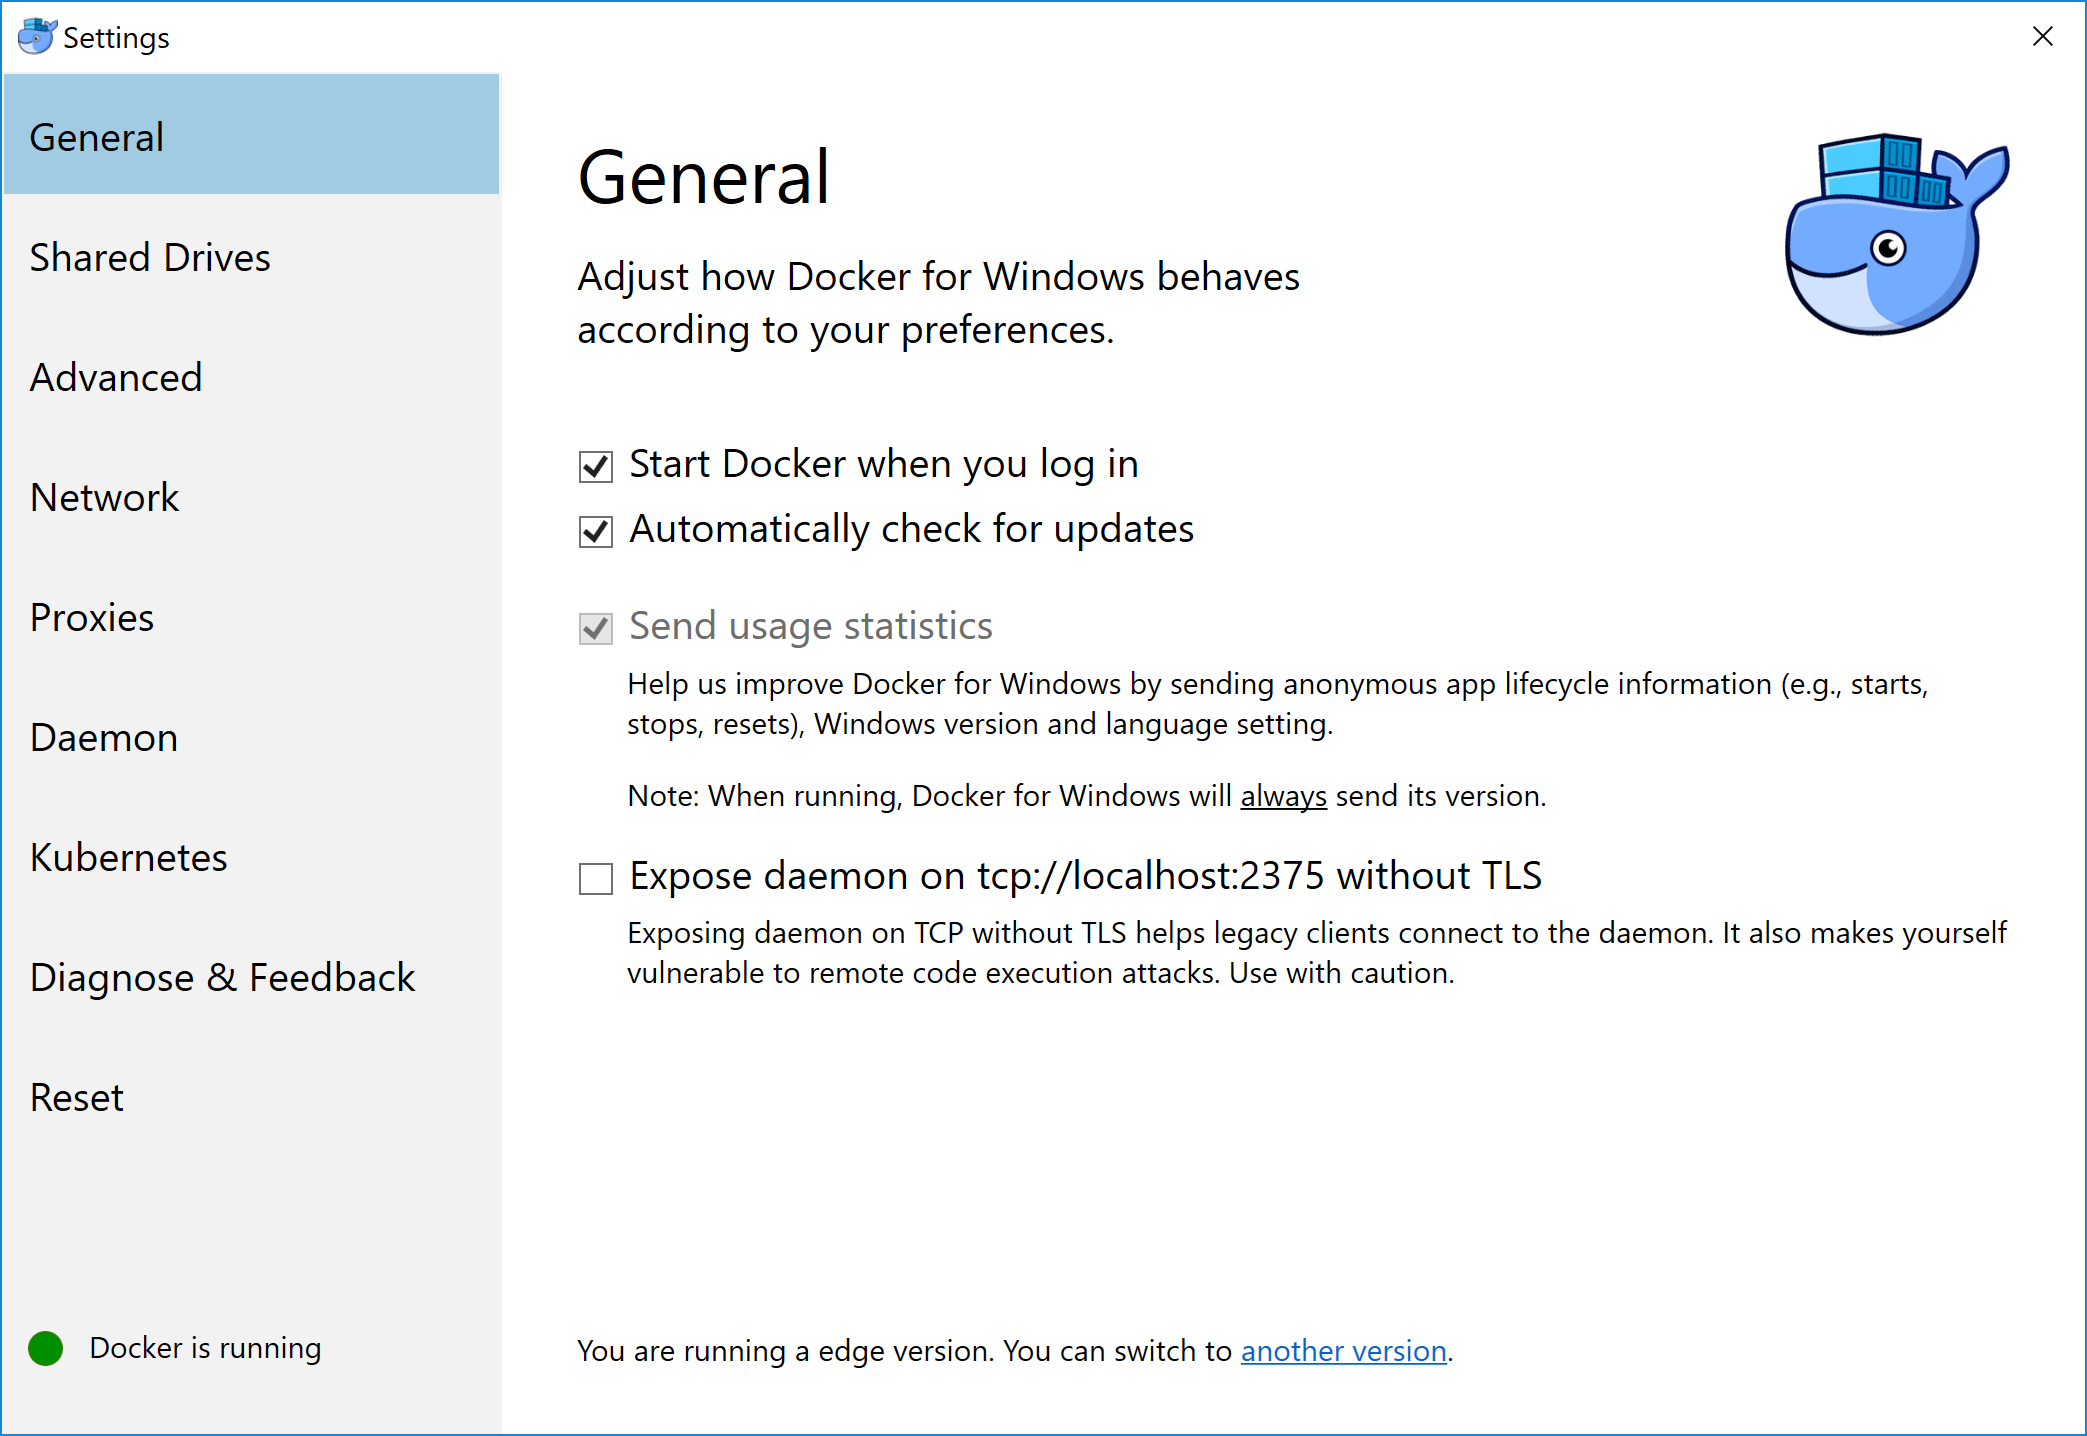Click the General page heading

[704, 178]
